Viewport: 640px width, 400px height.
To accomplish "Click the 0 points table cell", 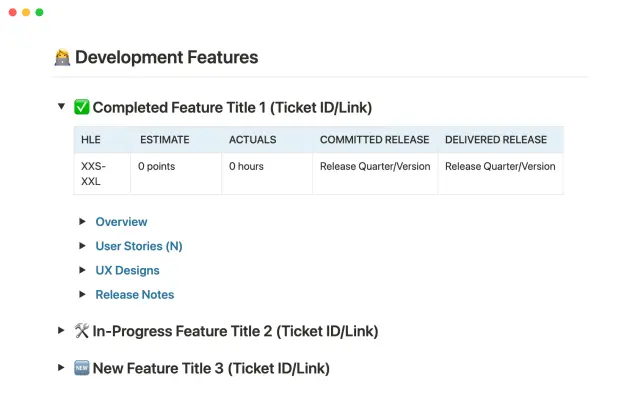I will [176, 174].
